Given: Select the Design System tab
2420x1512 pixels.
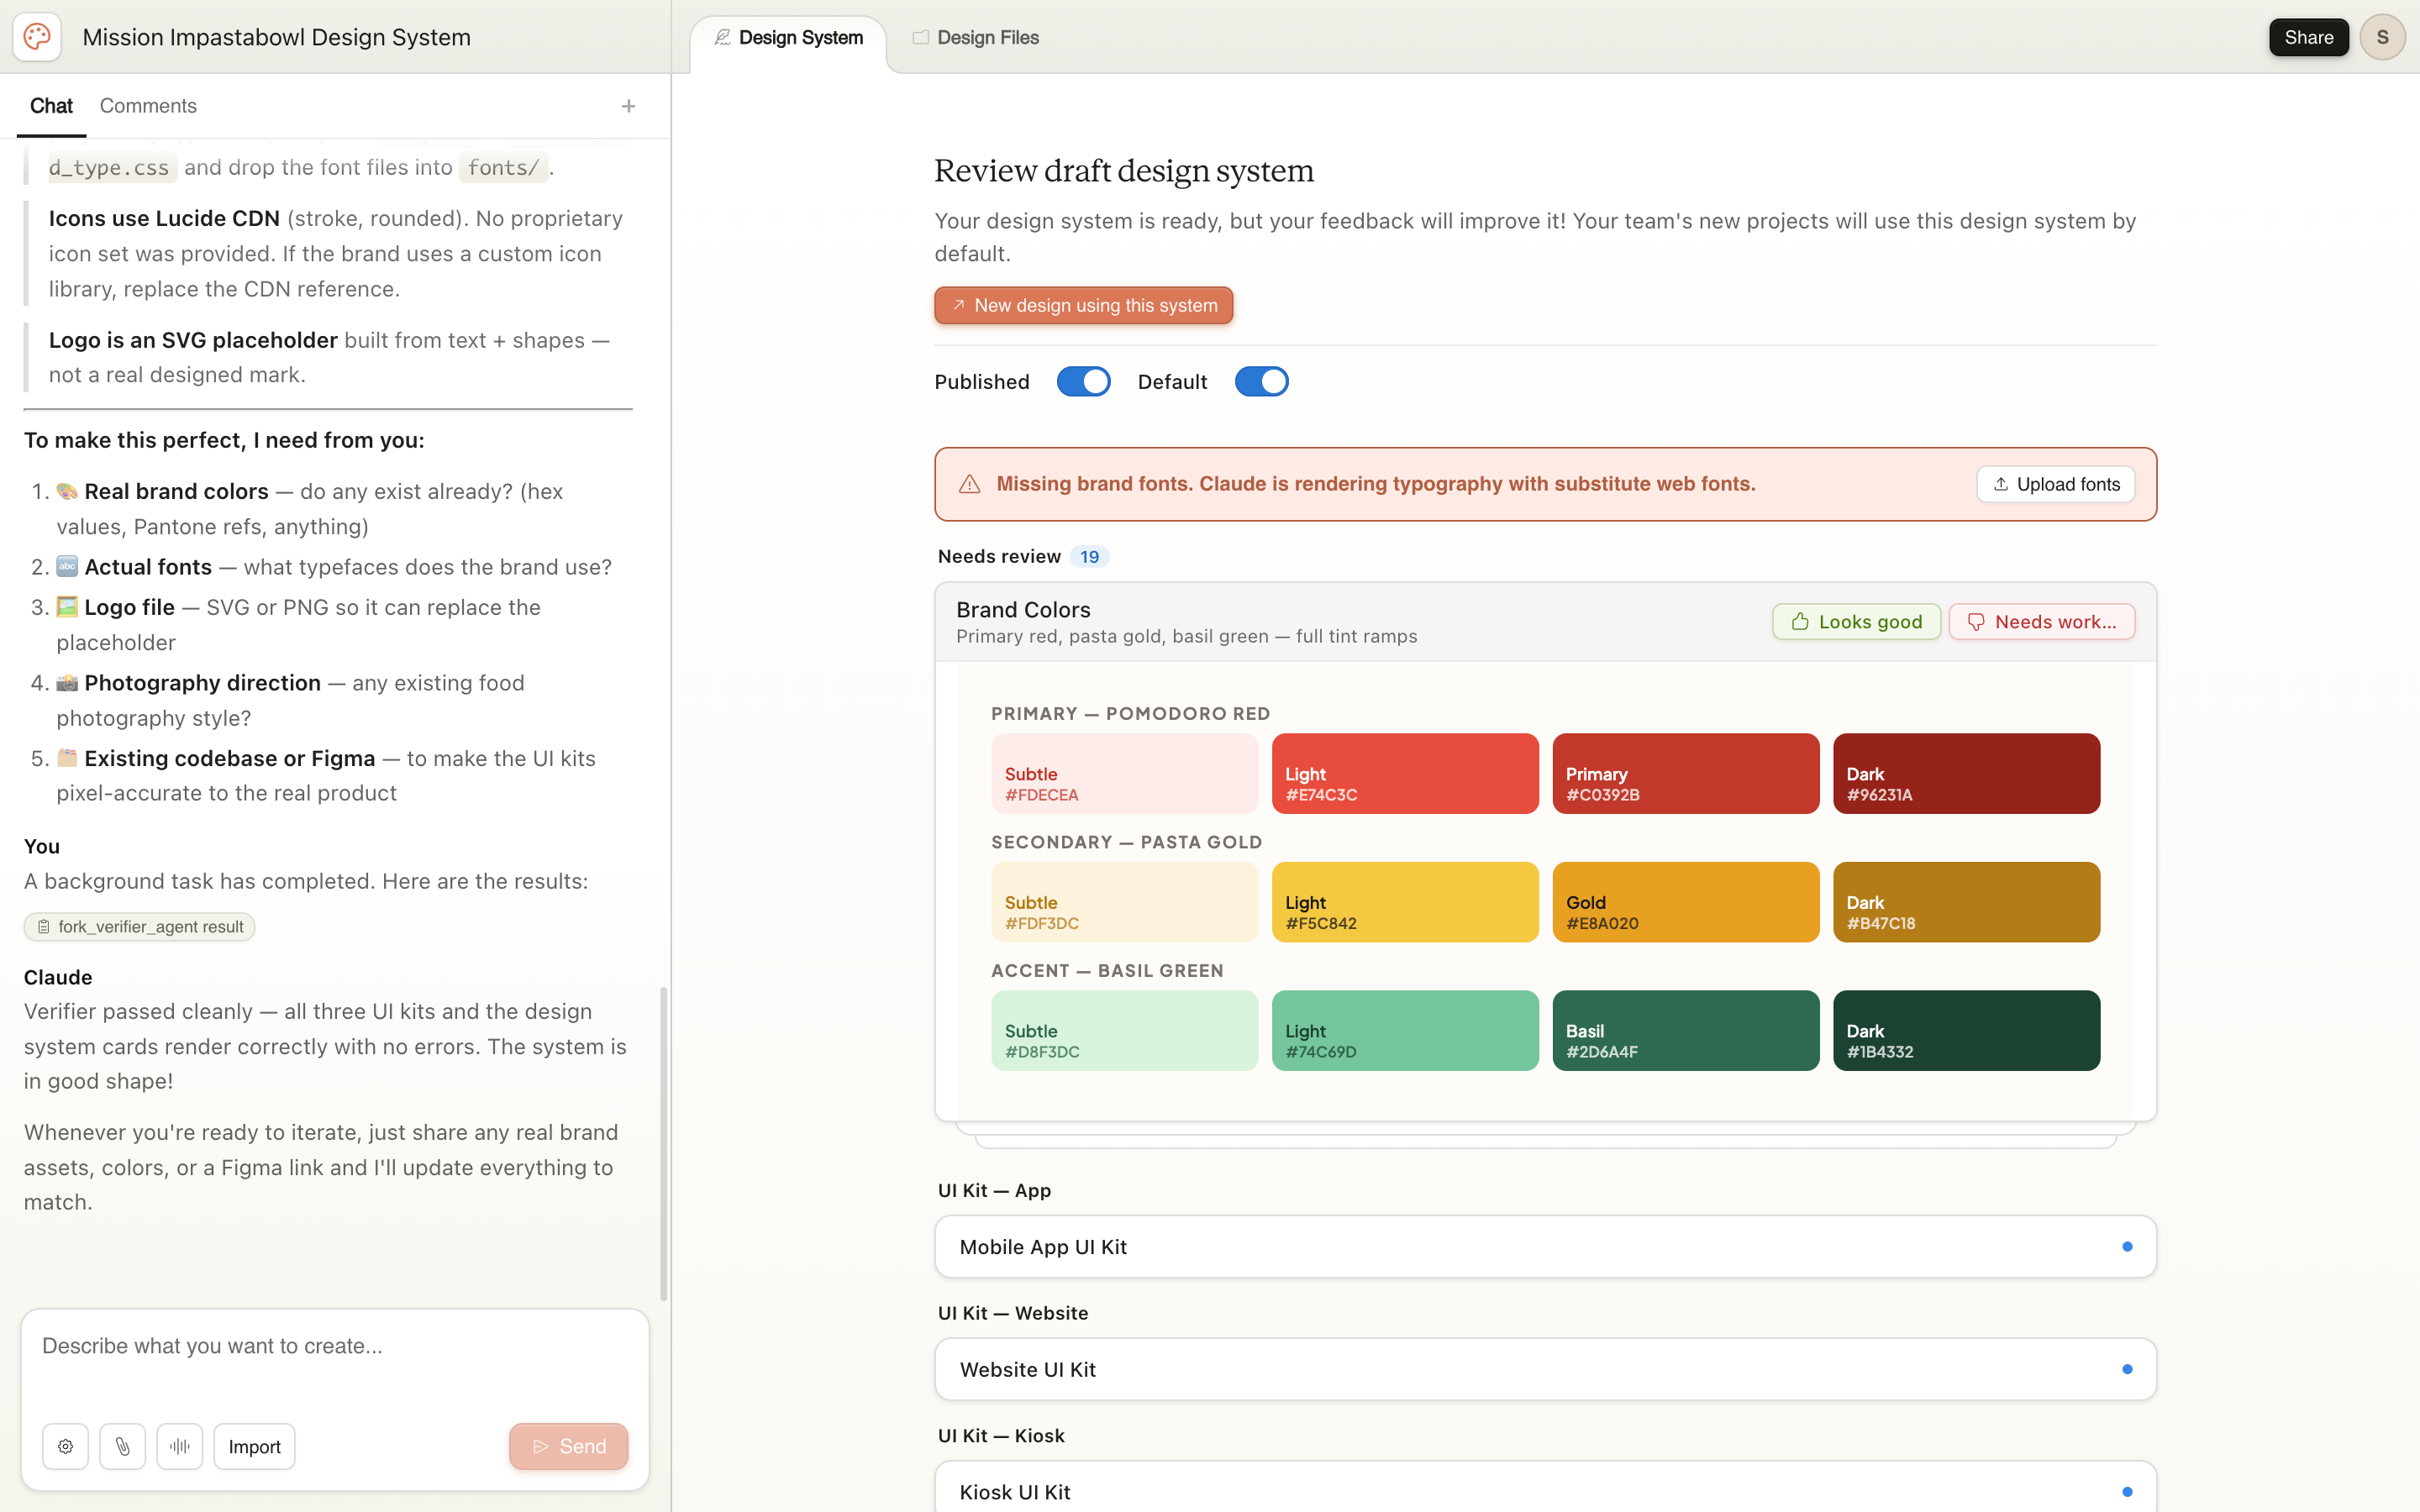Looking at the screenshot, I should pos(788,38).
